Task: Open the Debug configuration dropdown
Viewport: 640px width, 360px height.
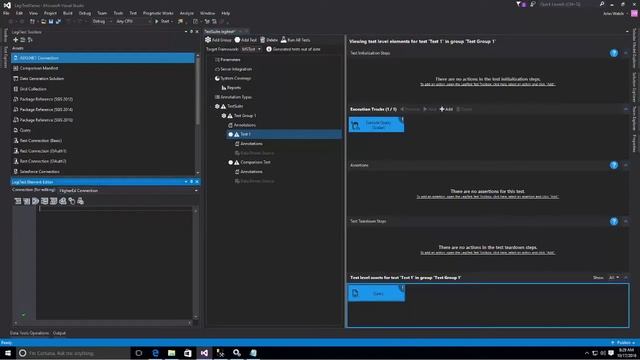Action: point(101,21)
